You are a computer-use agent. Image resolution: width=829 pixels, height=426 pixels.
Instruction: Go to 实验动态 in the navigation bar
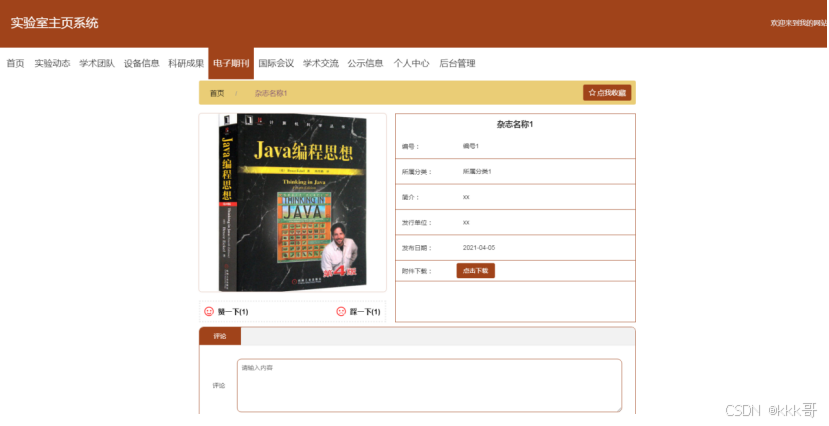point(52,63)
